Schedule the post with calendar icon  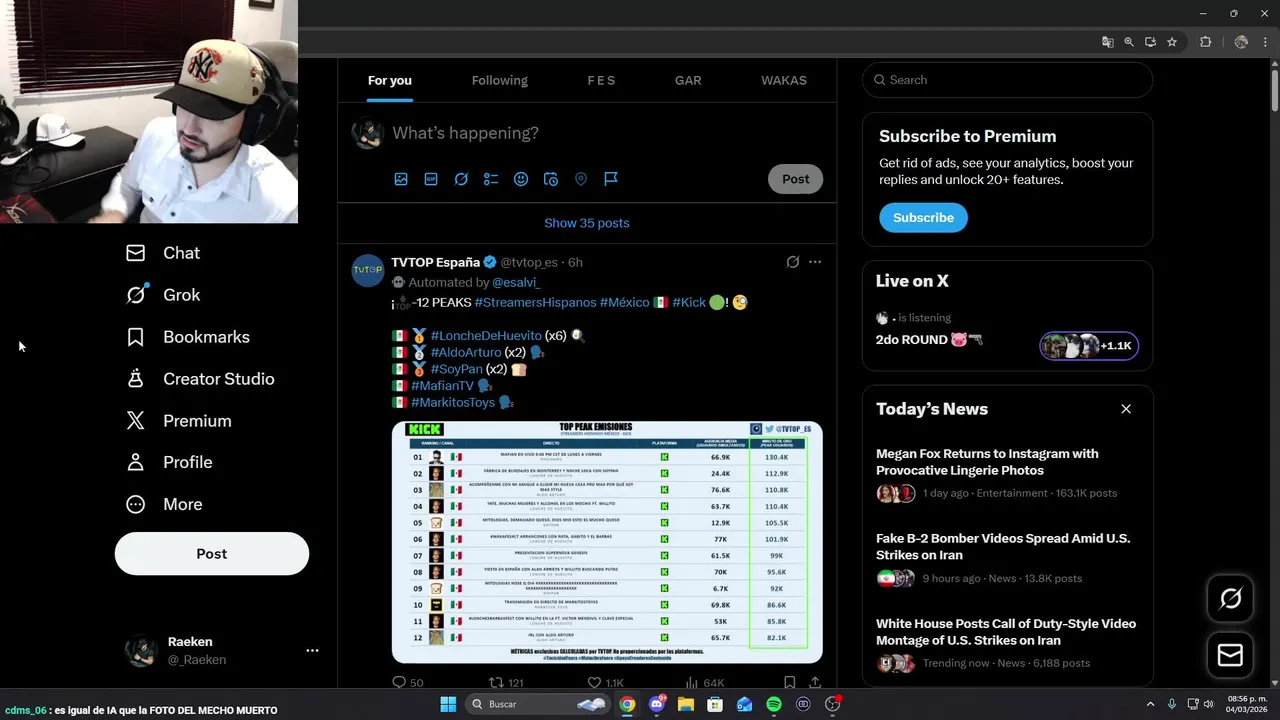pos(551,179)
